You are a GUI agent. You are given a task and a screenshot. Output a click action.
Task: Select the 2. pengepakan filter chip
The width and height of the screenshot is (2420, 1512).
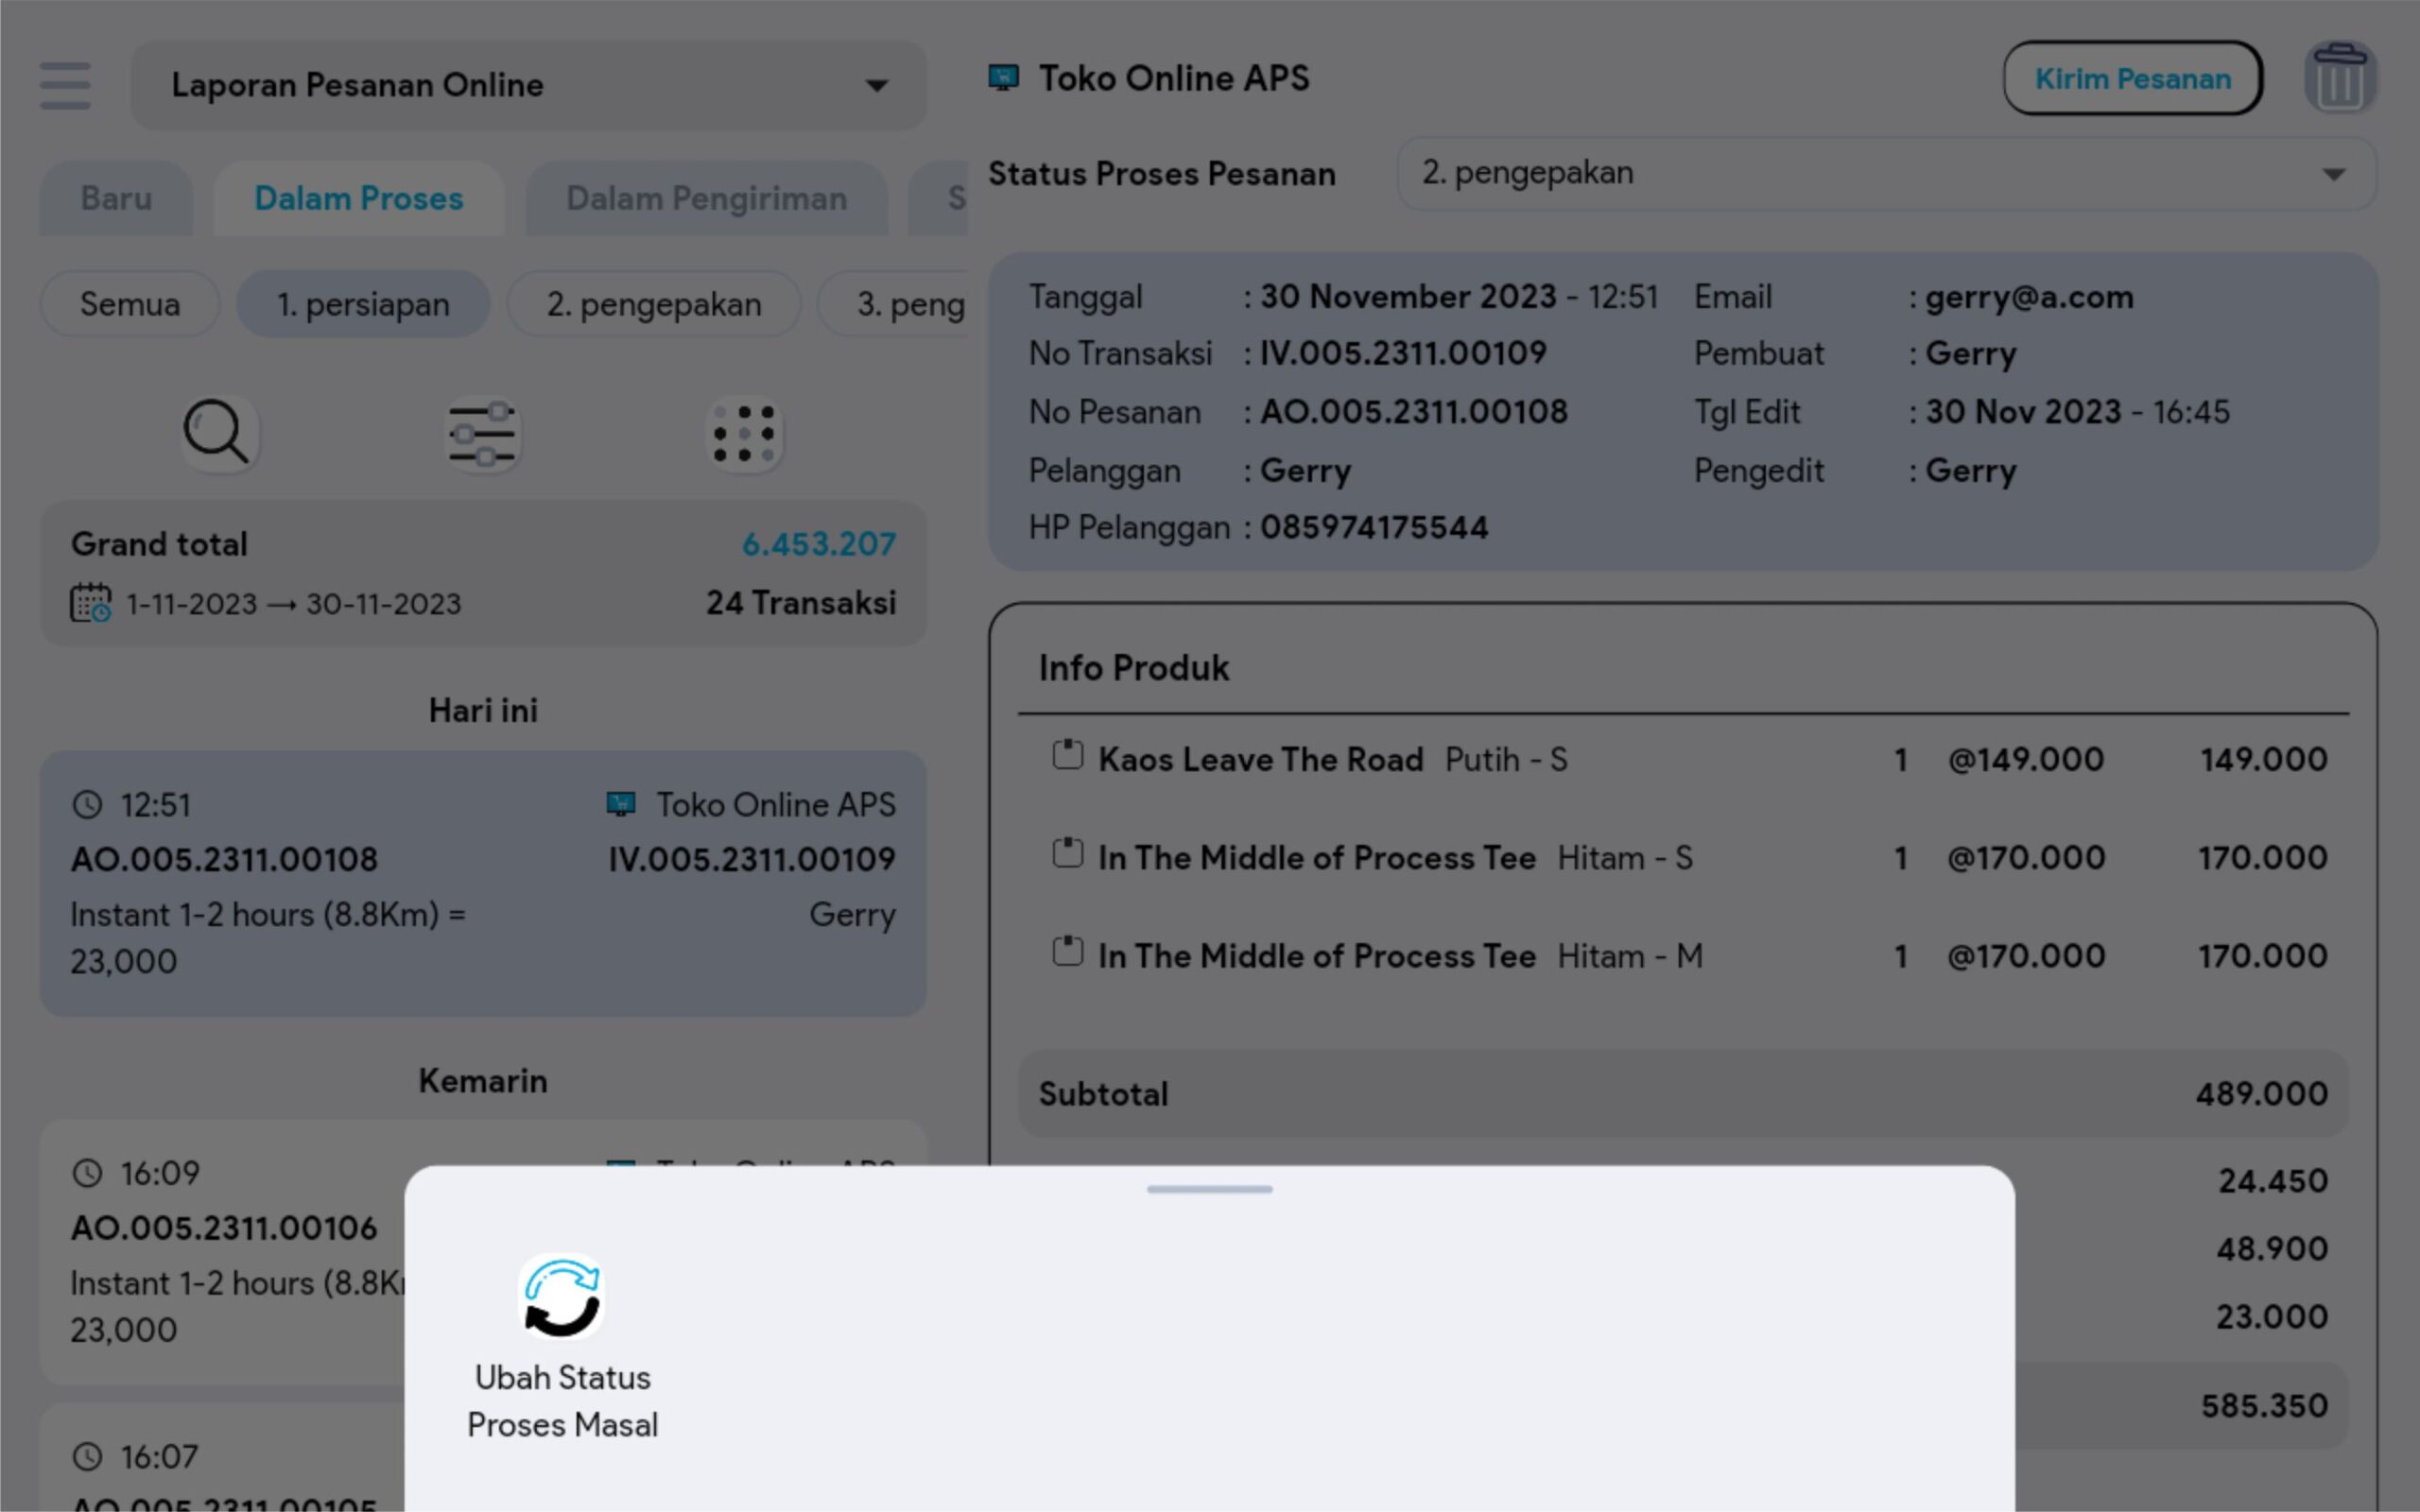tap(653, 304)
